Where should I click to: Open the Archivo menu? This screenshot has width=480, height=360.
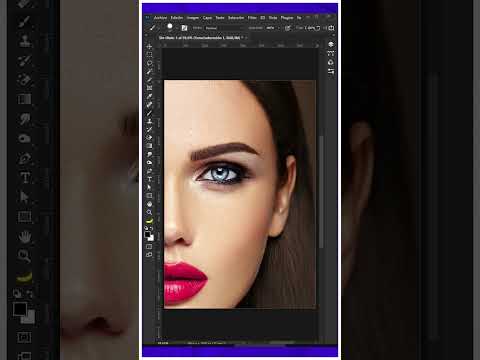click(160, 18)
